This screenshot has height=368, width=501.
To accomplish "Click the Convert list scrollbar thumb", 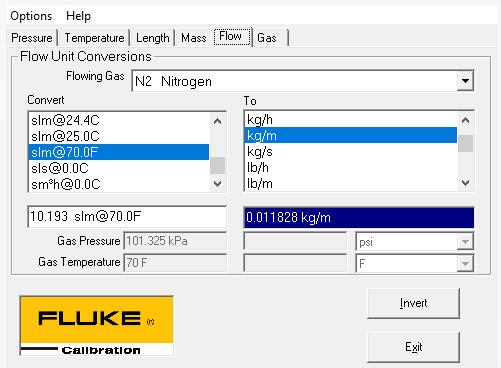I will click(217, 165).
